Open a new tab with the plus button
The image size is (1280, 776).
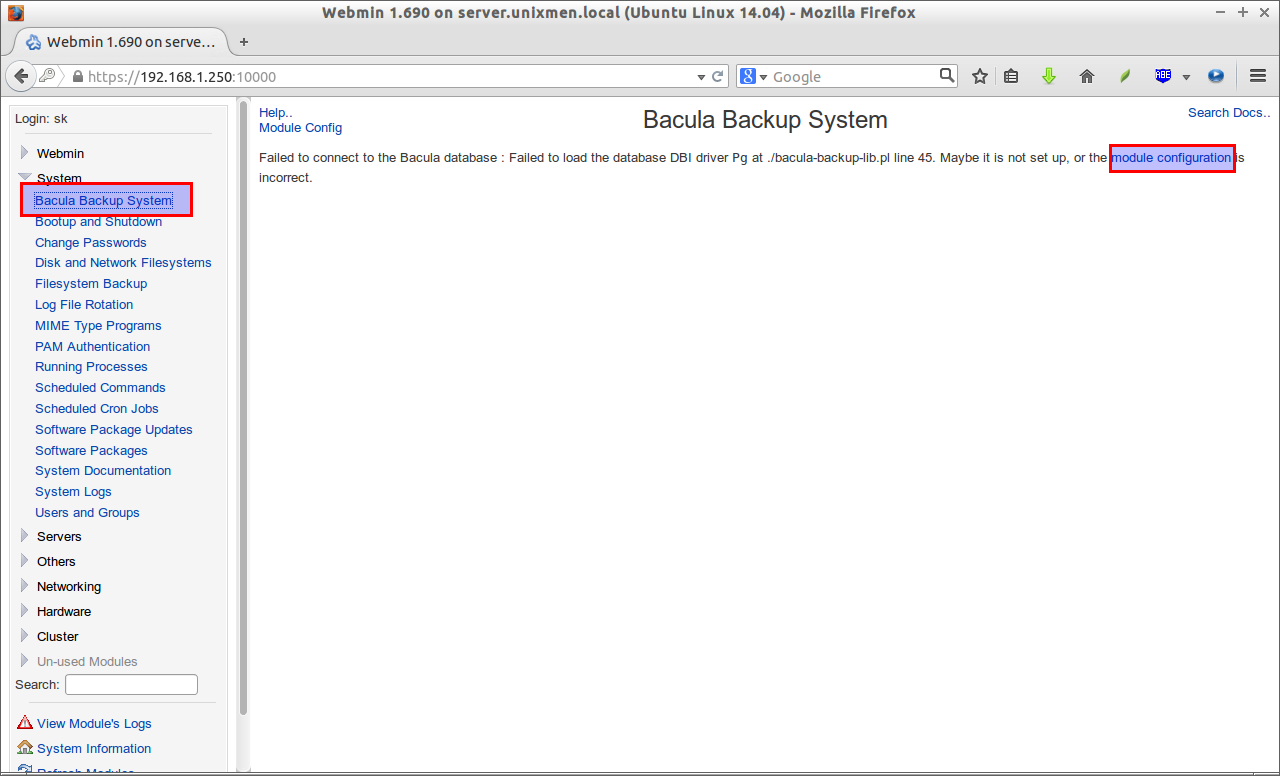pos(244,42)
